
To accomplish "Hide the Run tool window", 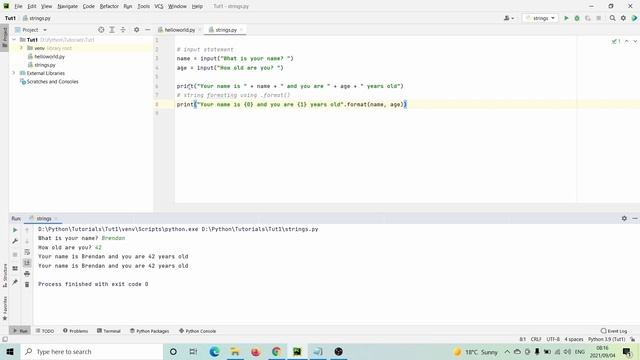I will pyautogui.click(x=635, y=218).
